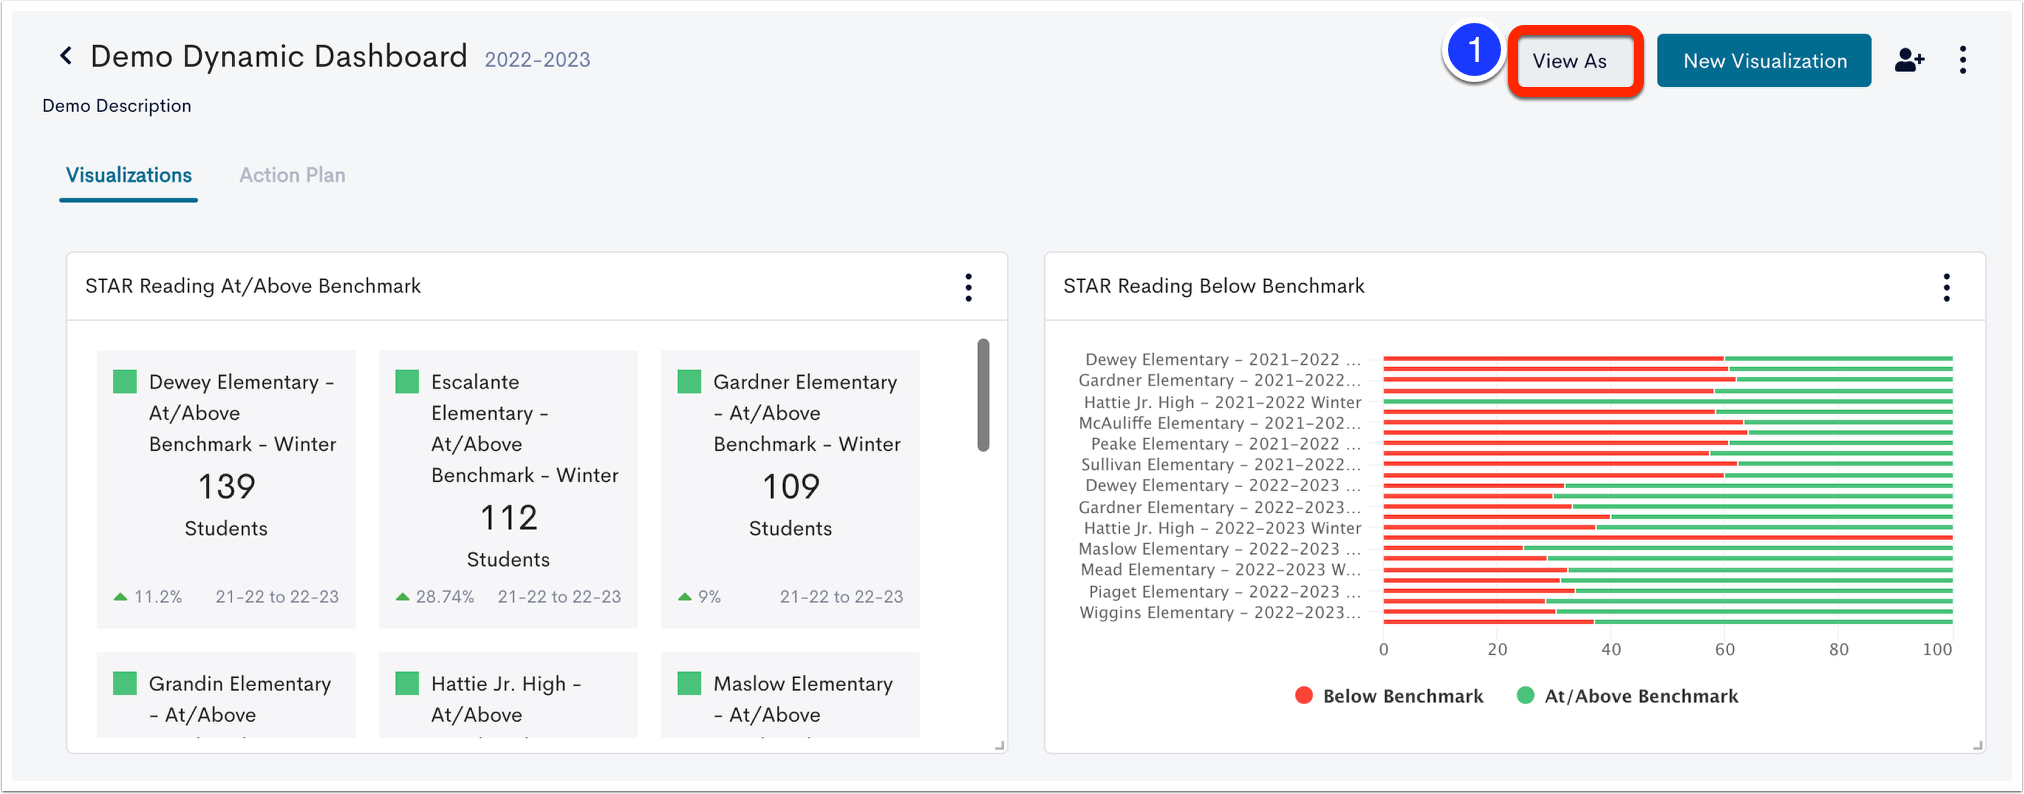Click the up arrow beside 9%

685,597
